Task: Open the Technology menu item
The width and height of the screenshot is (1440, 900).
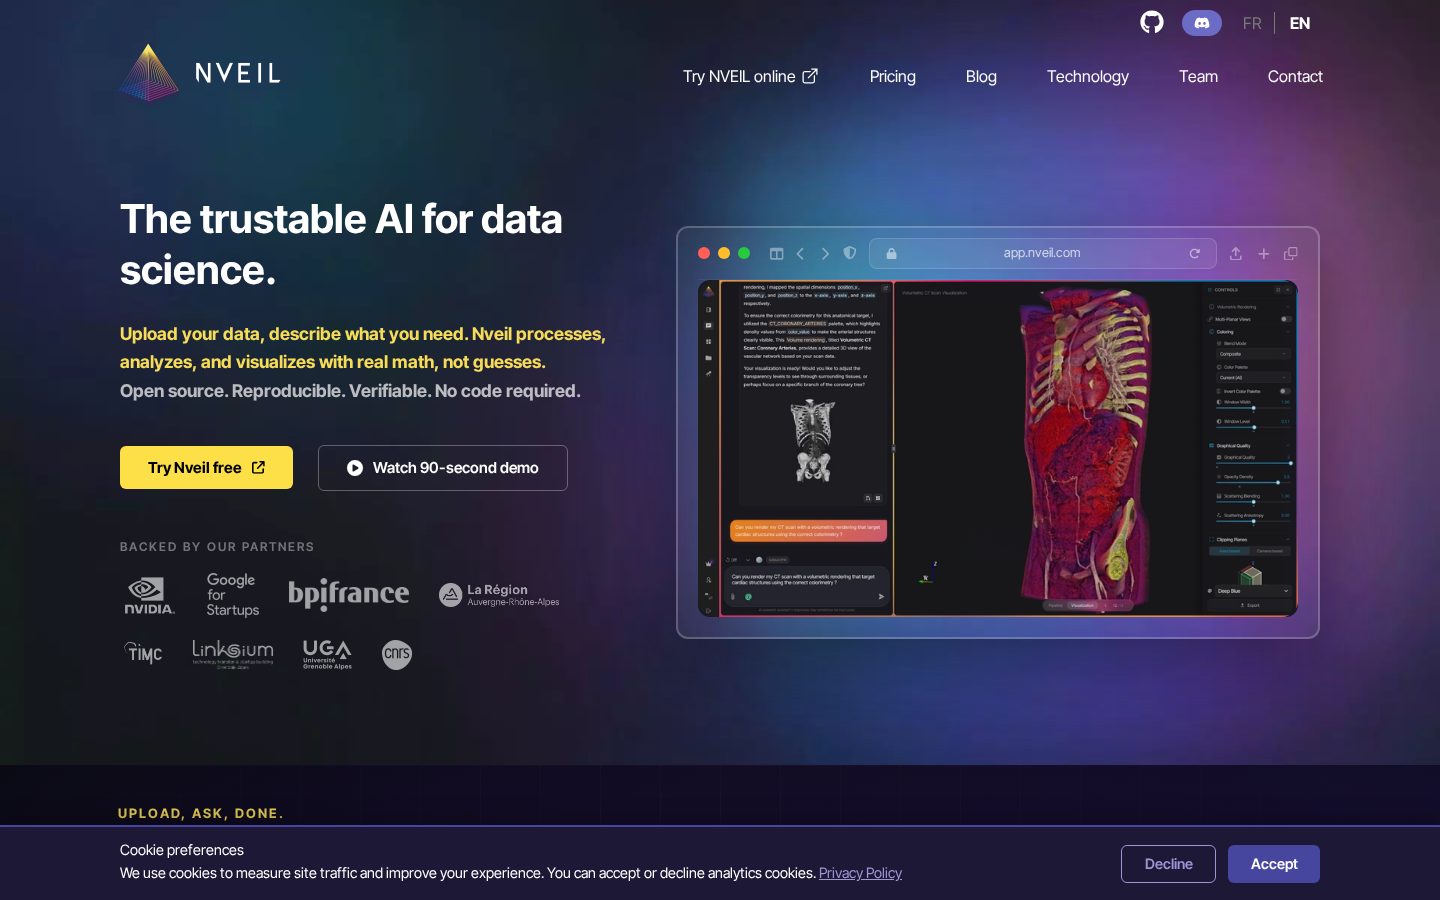Action: (x=1088, y=76)
